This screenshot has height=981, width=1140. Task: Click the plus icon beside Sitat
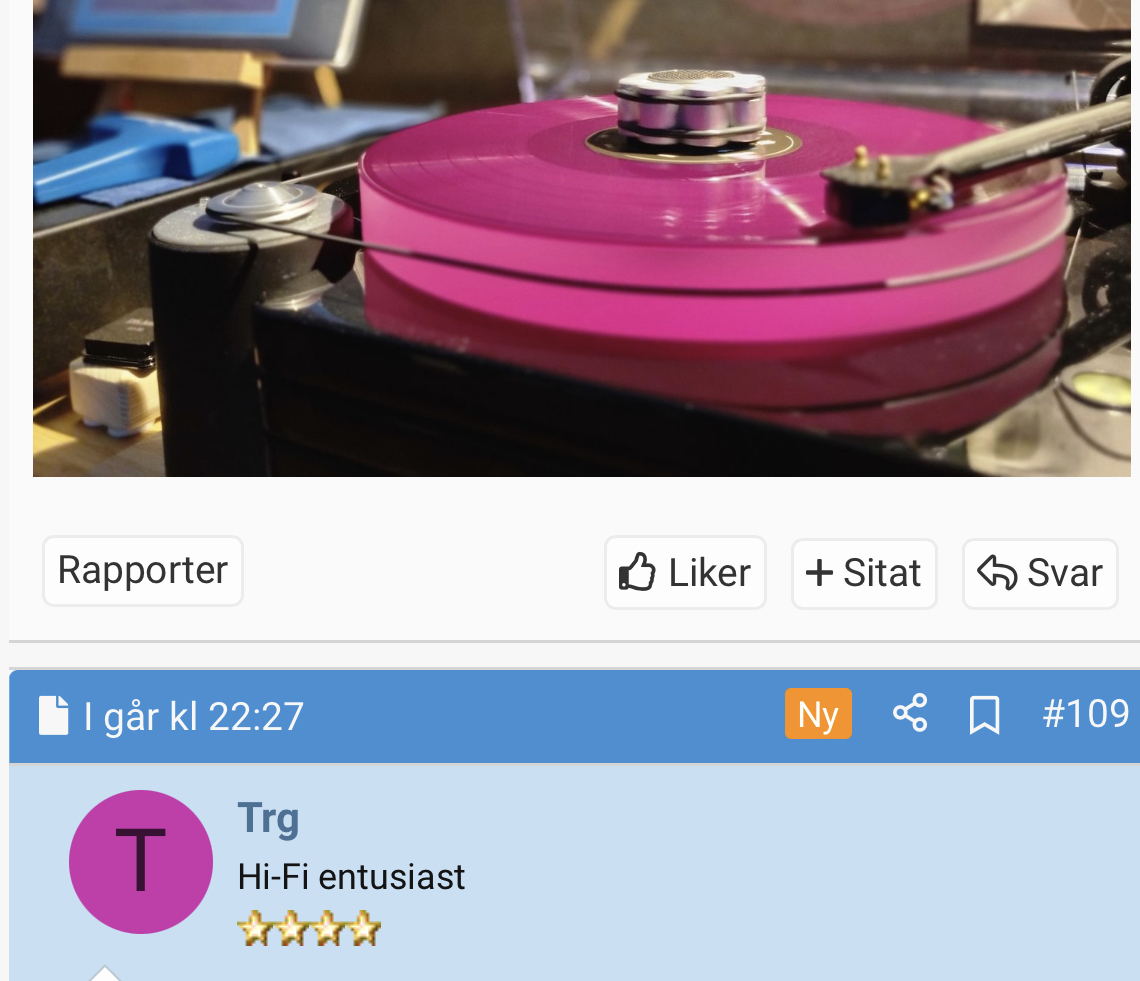pos(819,572)
